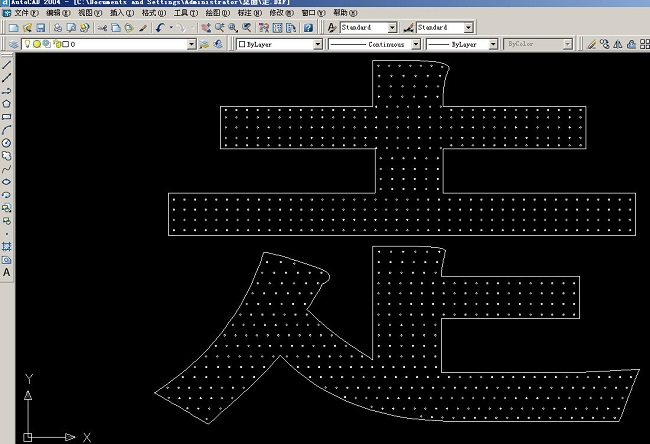Open the ByLayer lineweight dropdown
Viewport: 650px width, 444px height.
[490, 45]
